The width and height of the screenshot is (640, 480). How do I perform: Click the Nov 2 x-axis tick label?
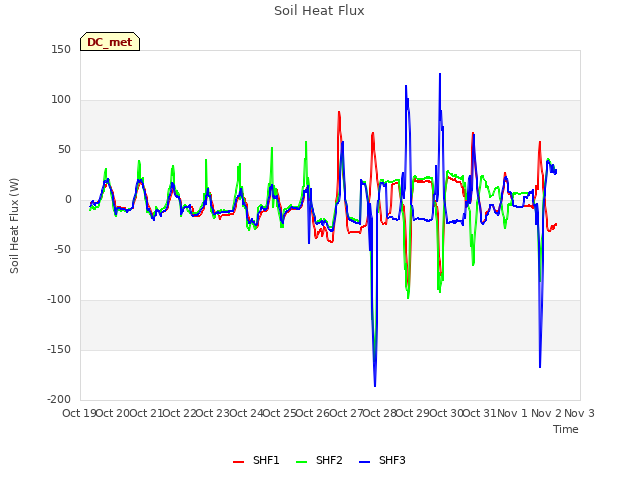(546, 413)
